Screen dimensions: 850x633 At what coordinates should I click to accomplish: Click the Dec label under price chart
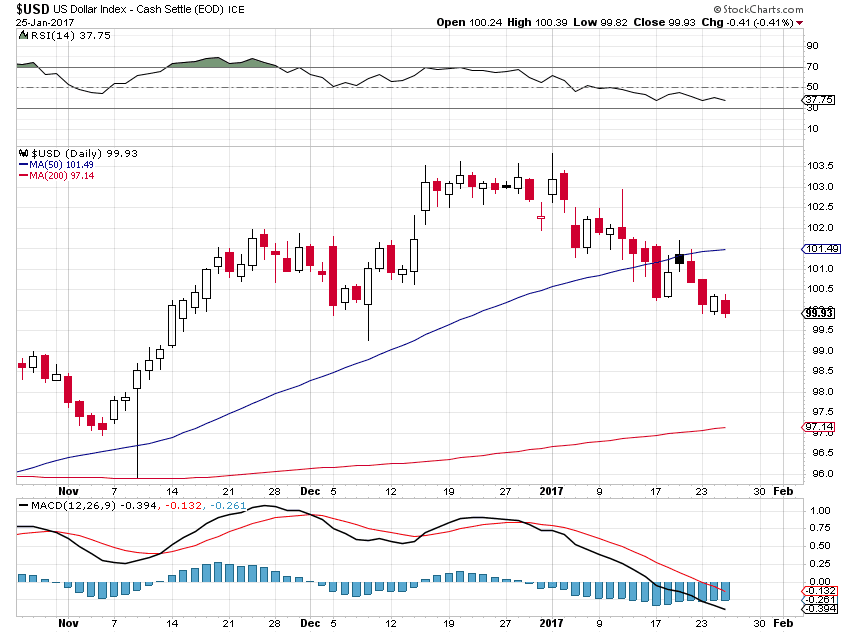point(310,491)
